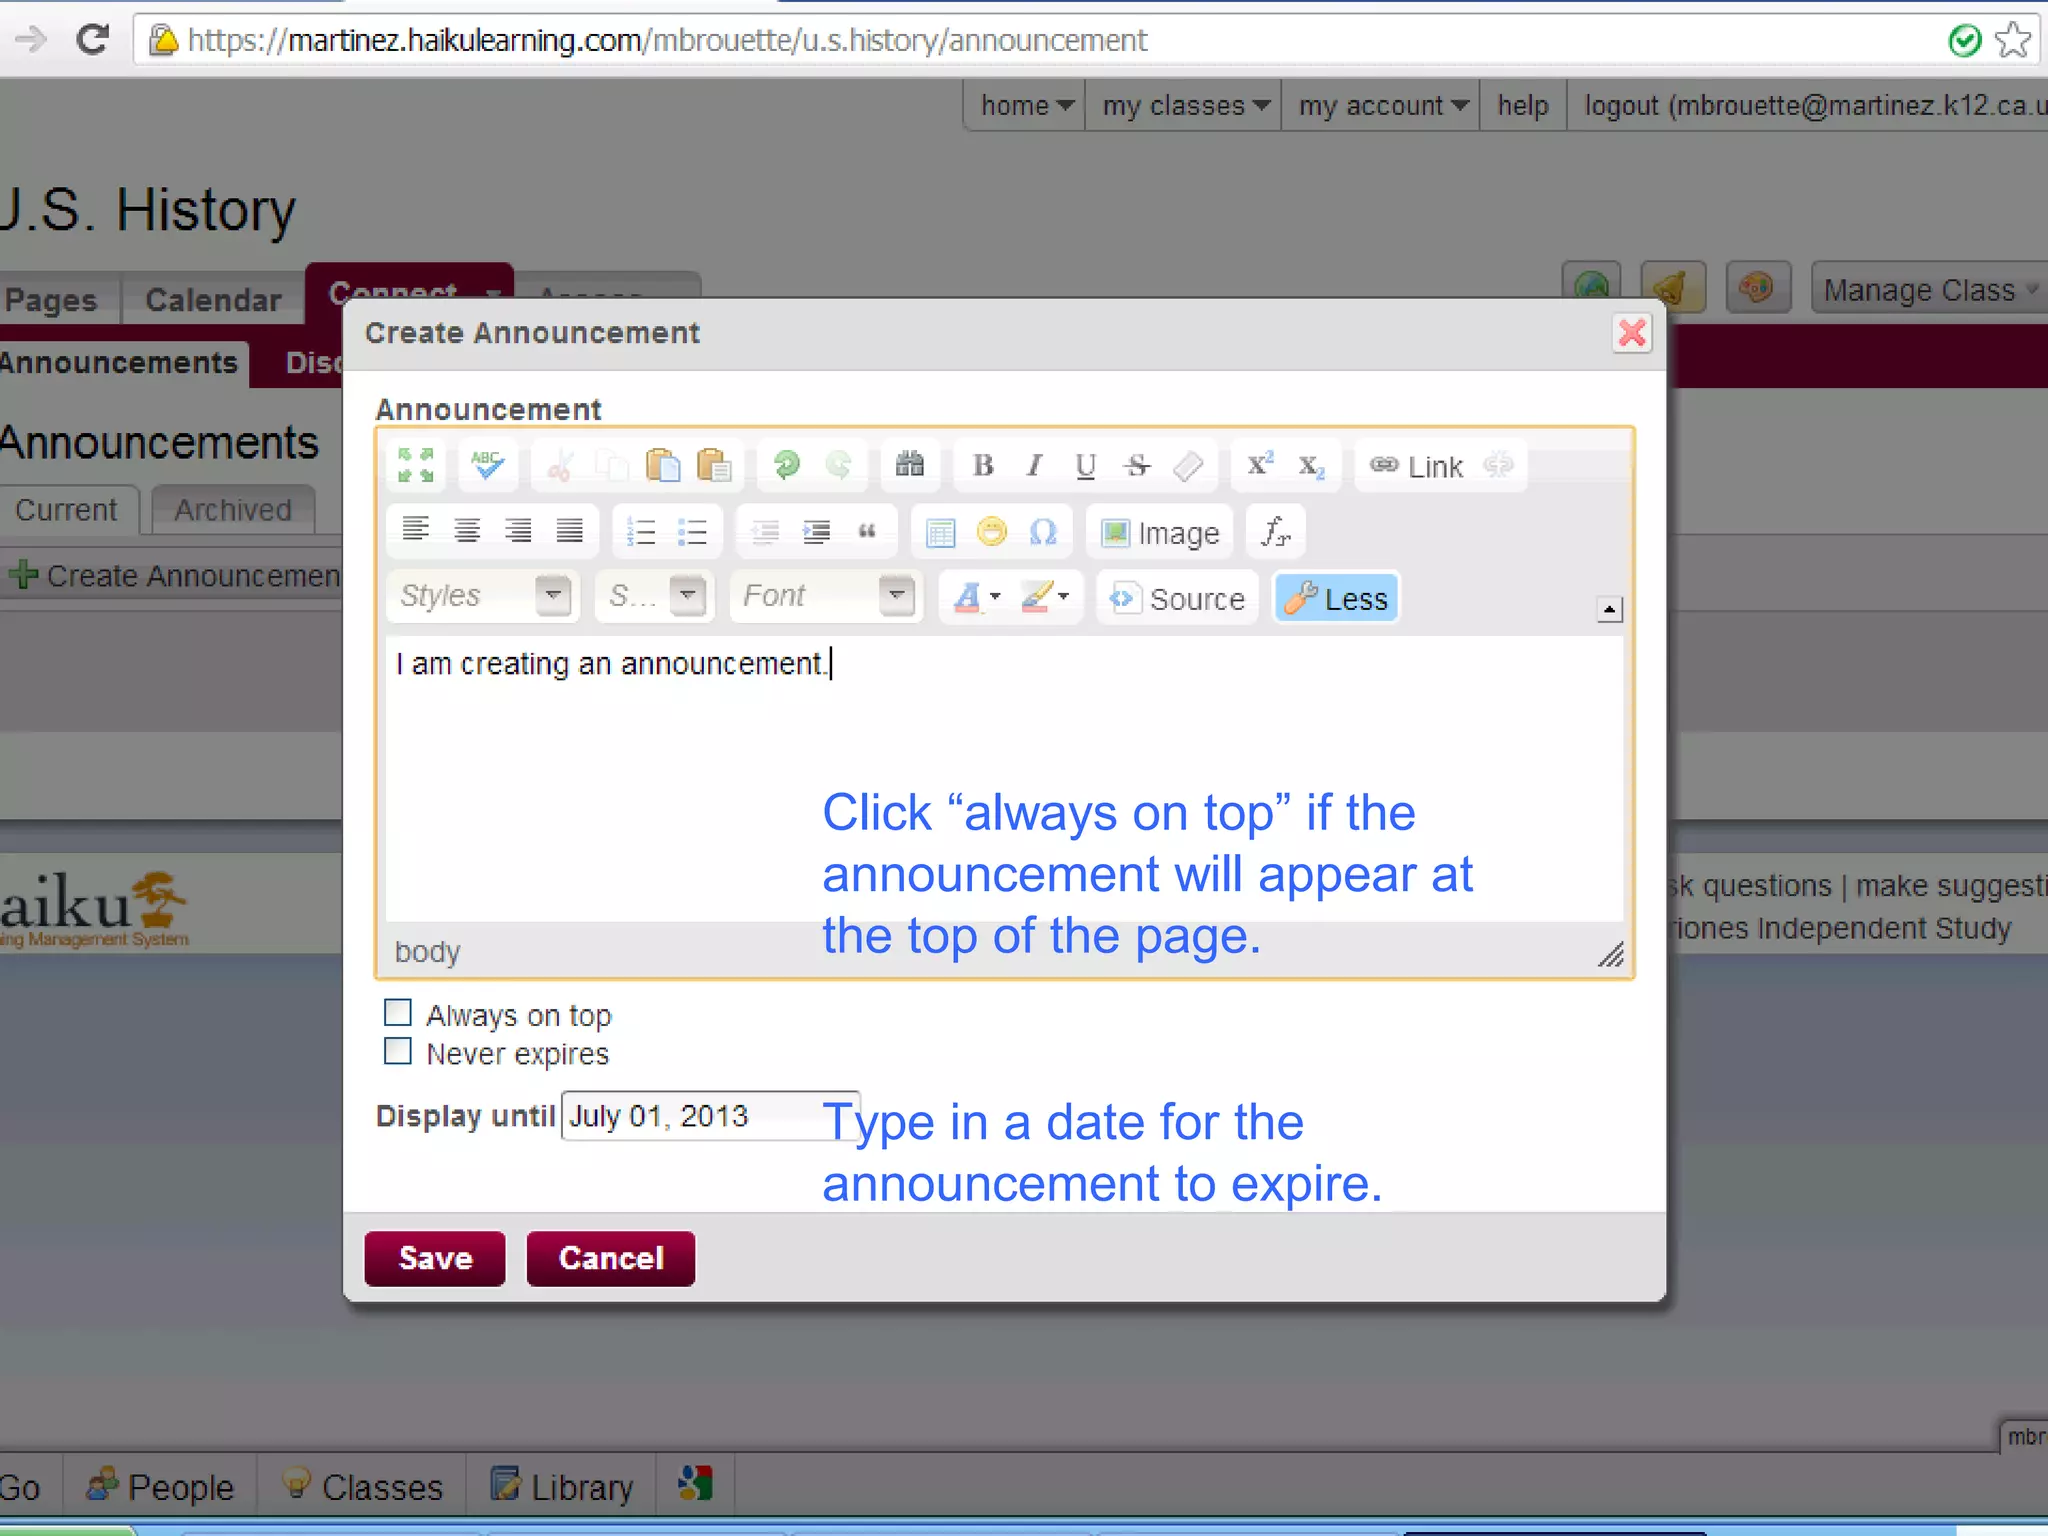Open the Styles dropdown
The image size is (2048, 1536).
(x=484, y=596)
